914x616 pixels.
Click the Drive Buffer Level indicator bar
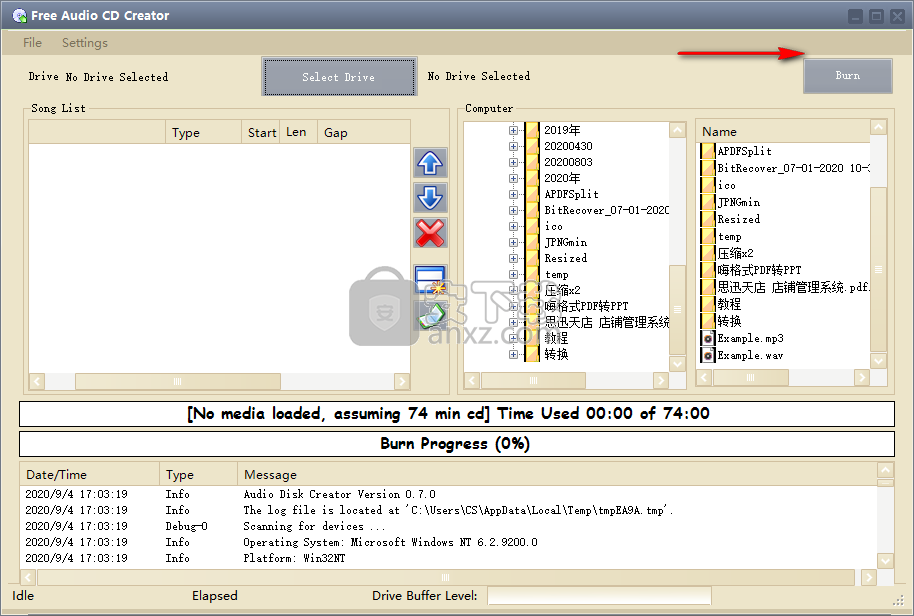click(x=599, y=596)
